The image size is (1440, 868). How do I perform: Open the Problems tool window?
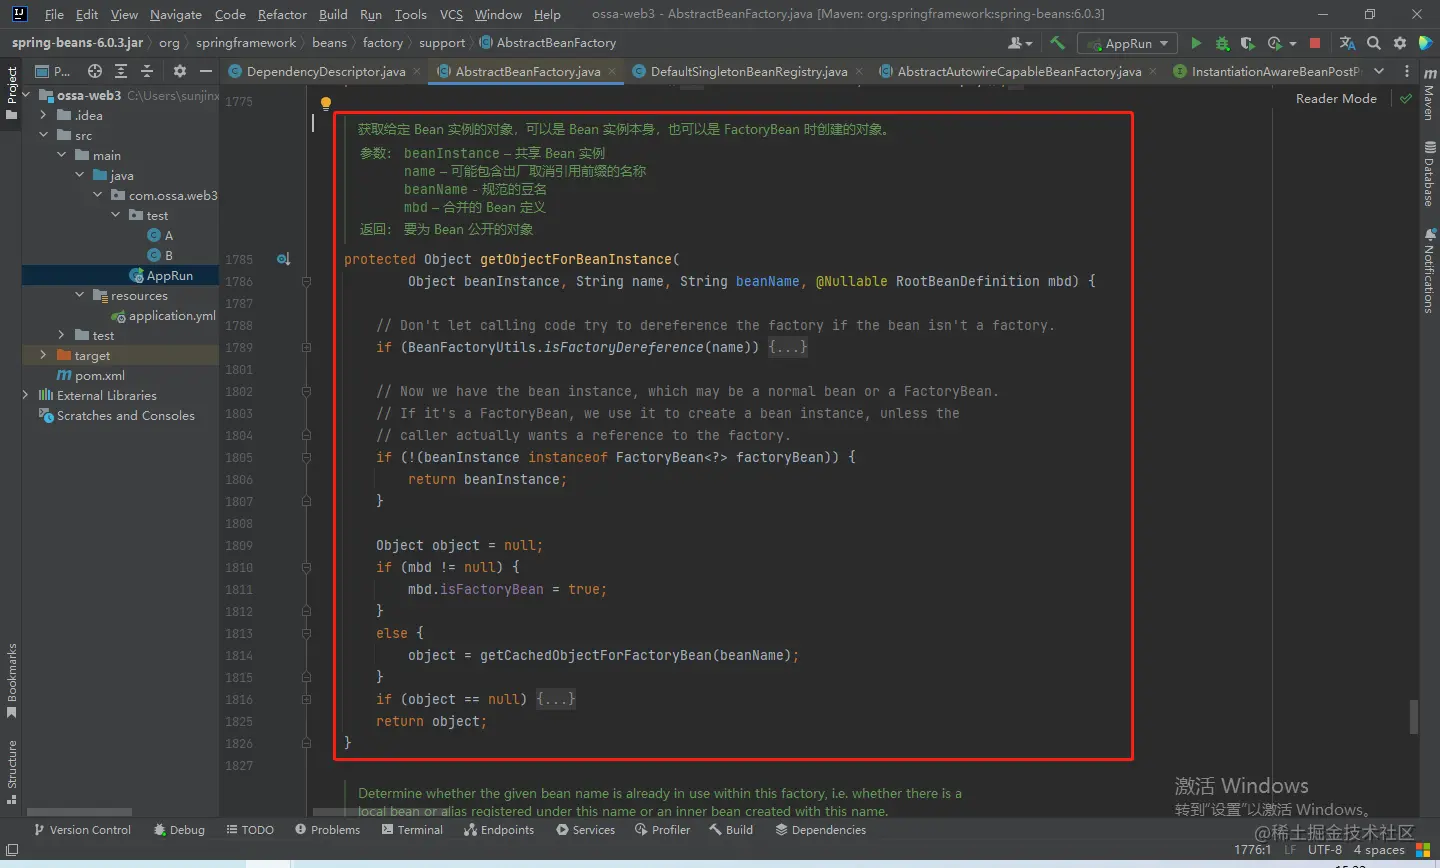(x=327, y=830)
